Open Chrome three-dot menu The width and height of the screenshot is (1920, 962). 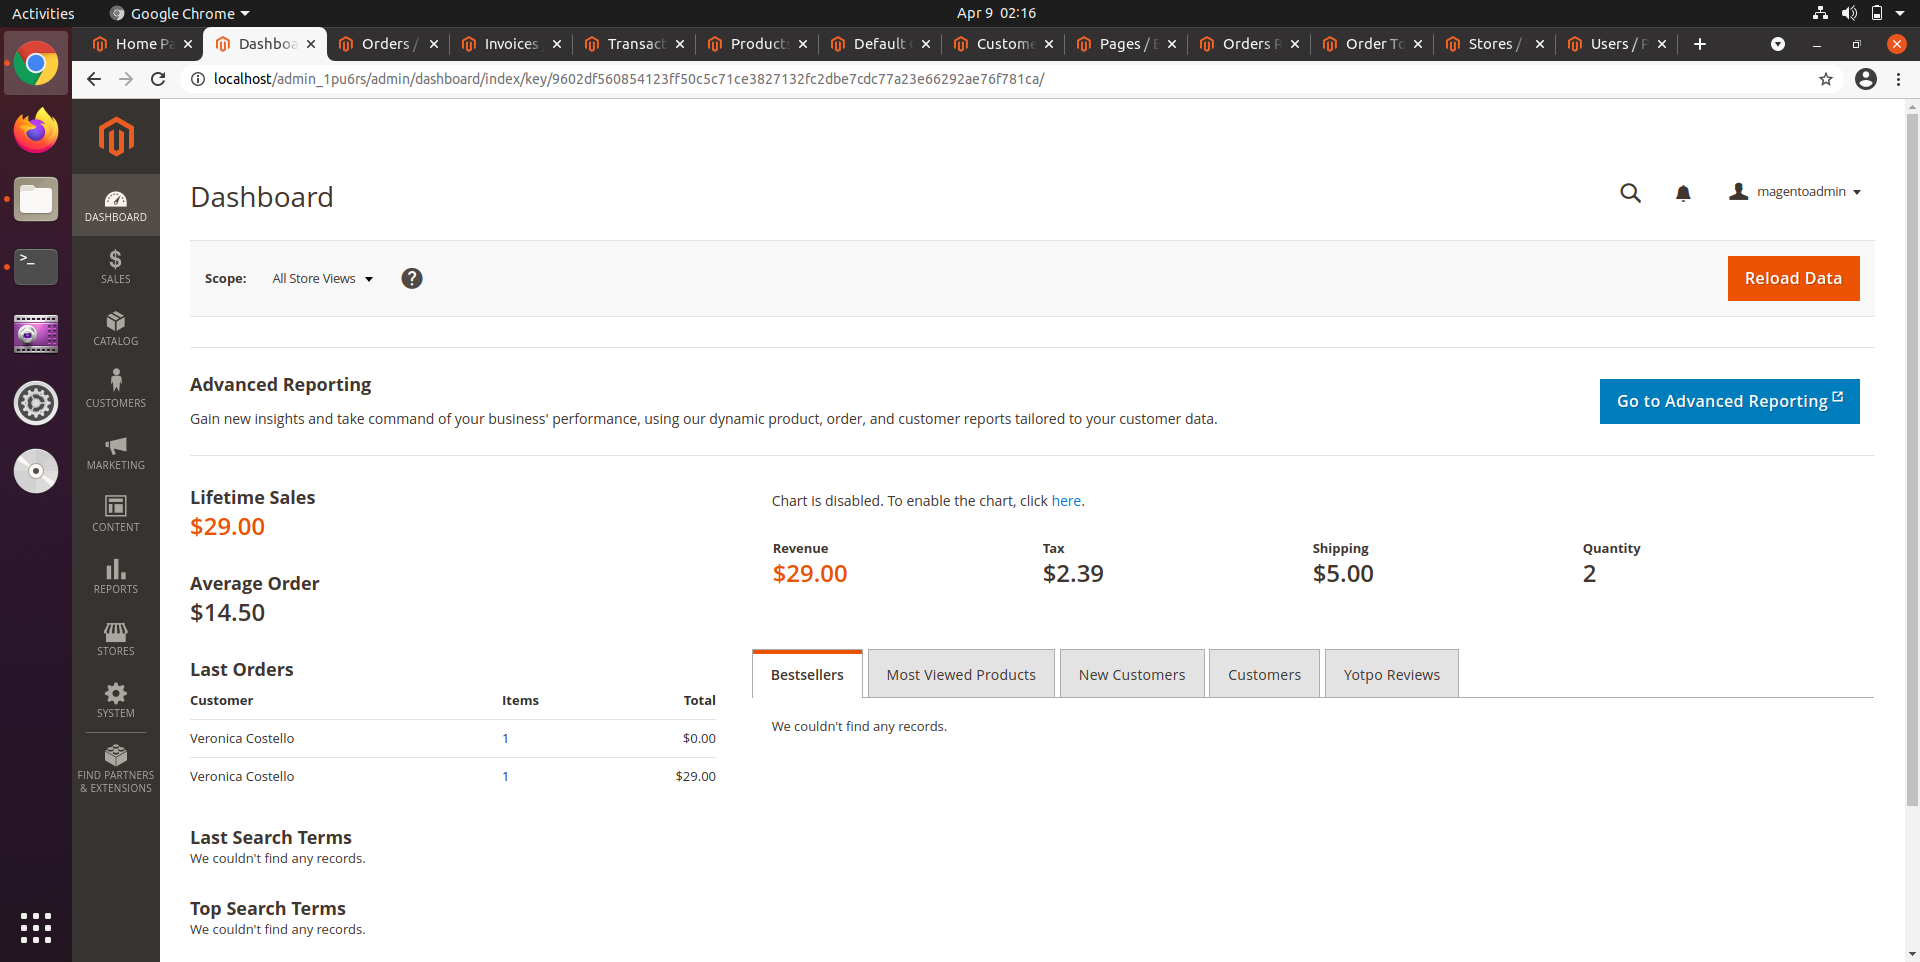(x=1899, y=79)
